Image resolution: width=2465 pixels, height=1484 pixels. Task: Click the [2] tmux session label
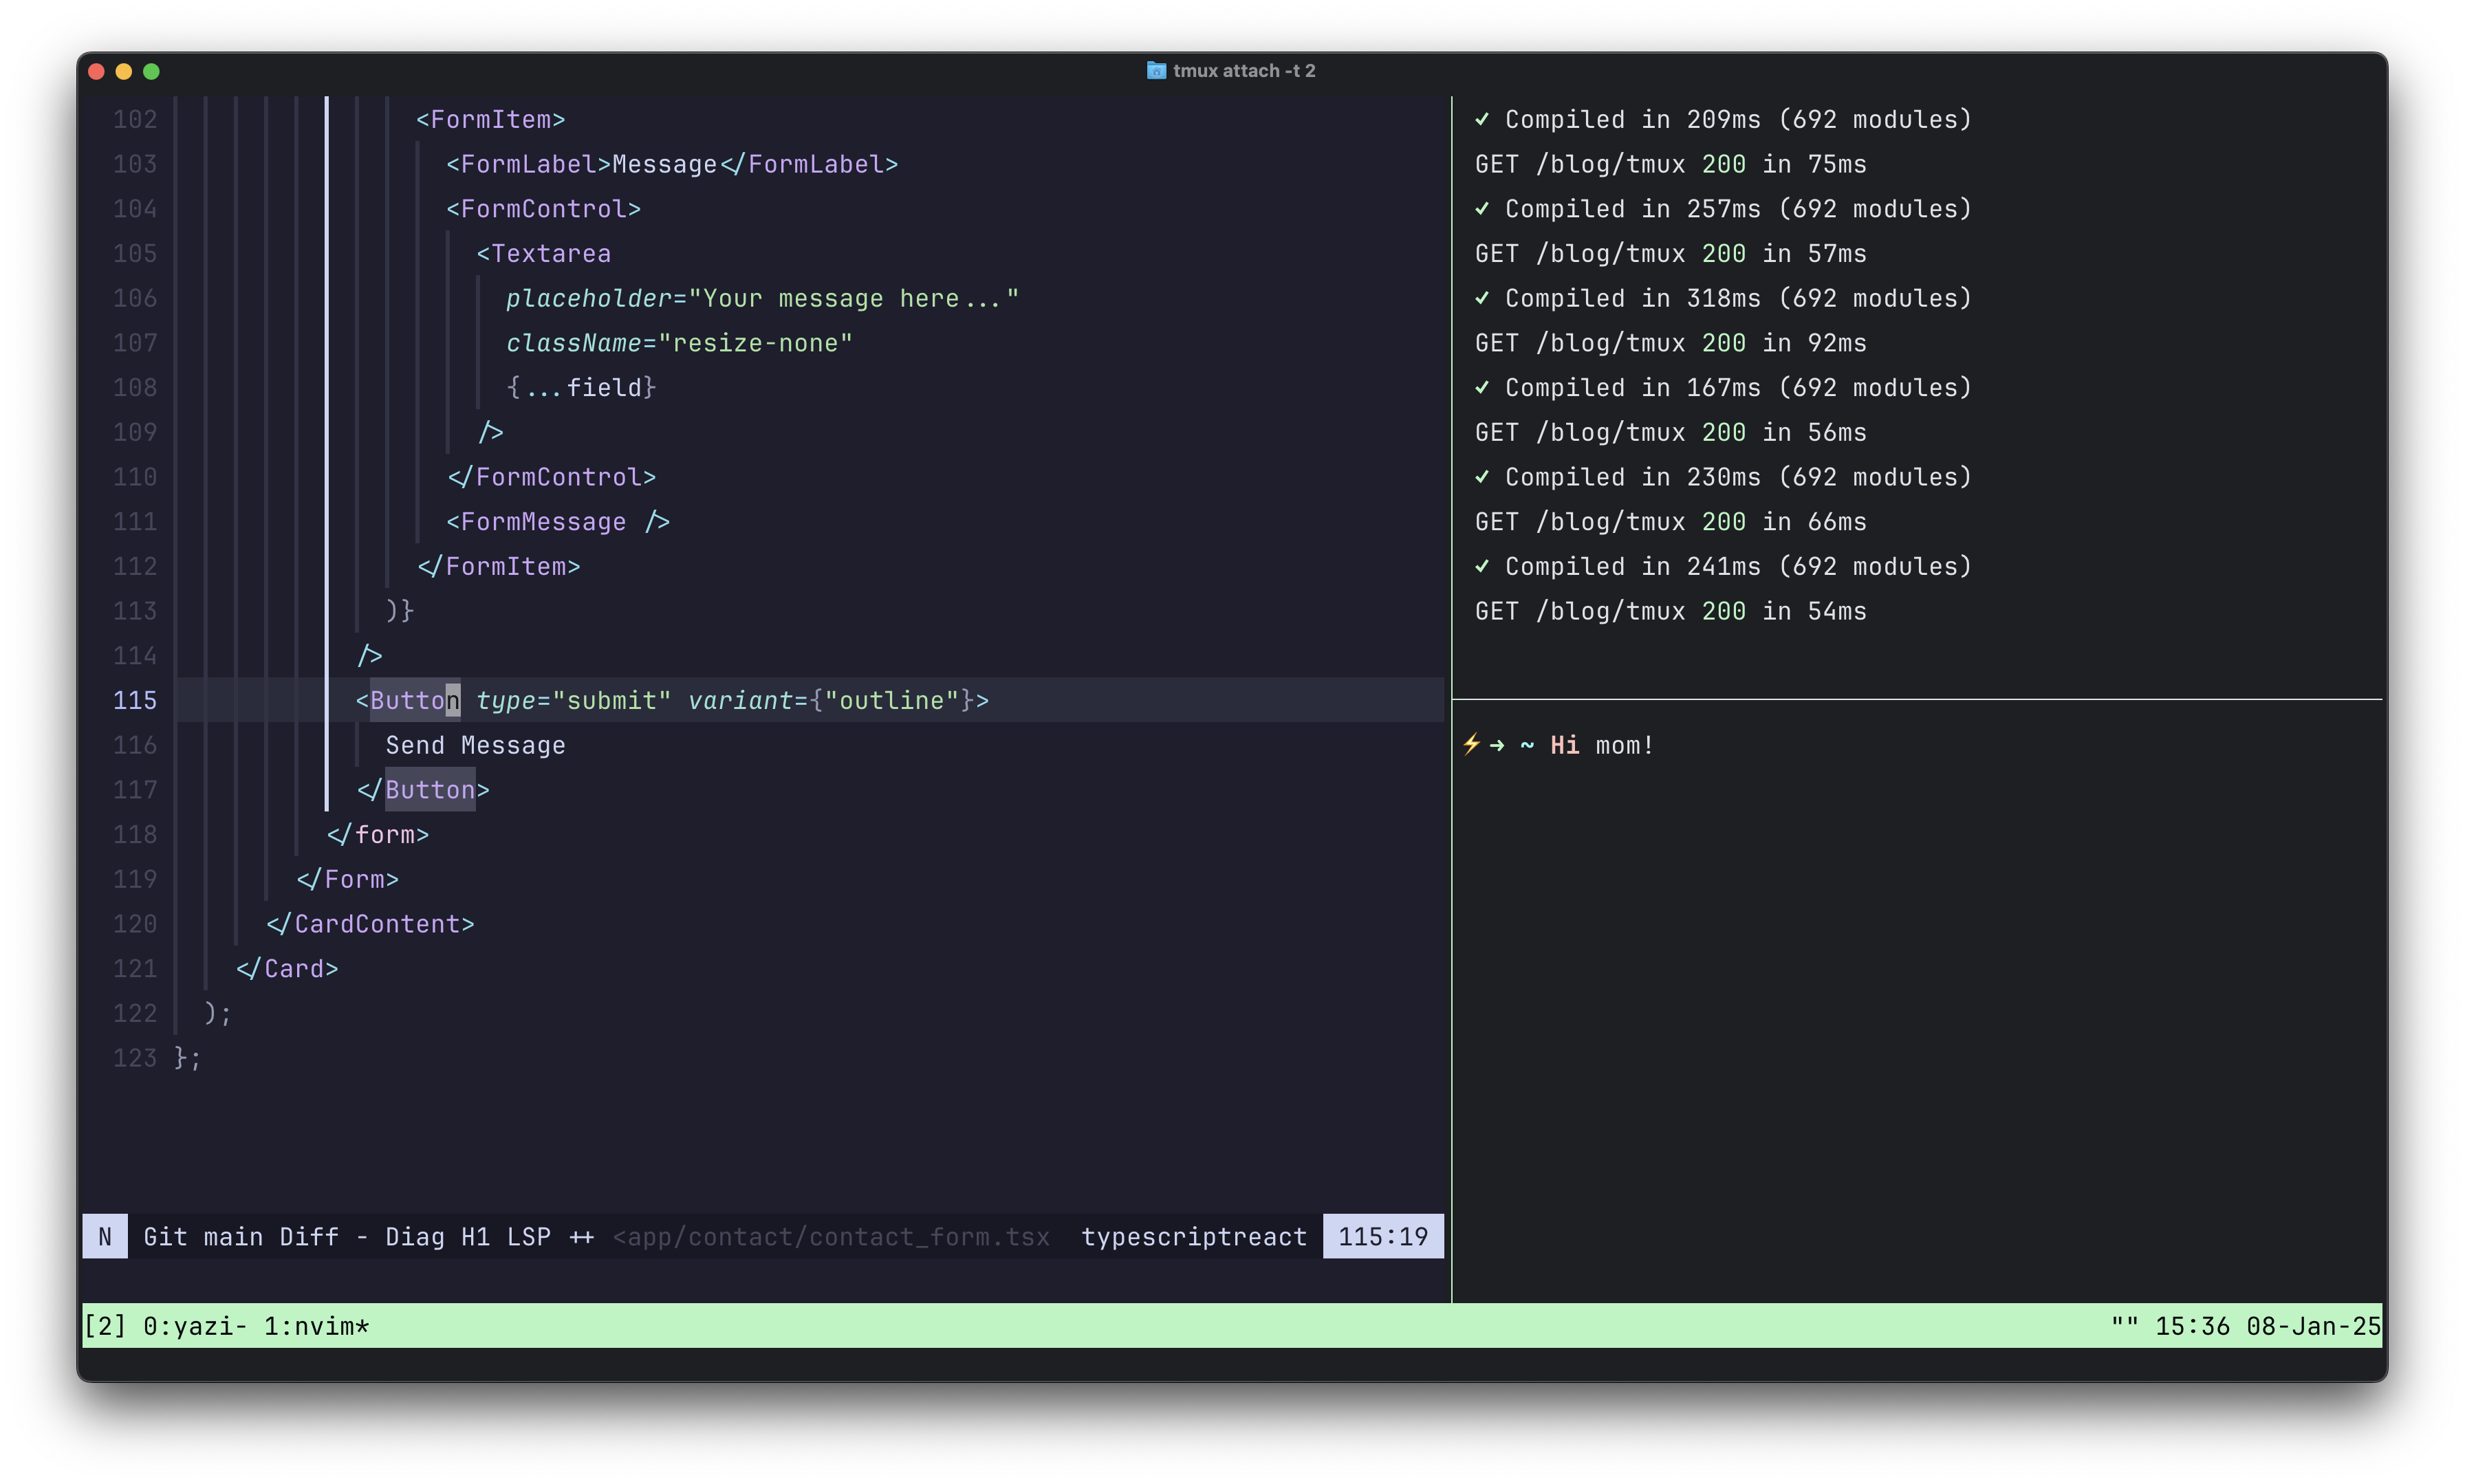tap(105, 1326)
